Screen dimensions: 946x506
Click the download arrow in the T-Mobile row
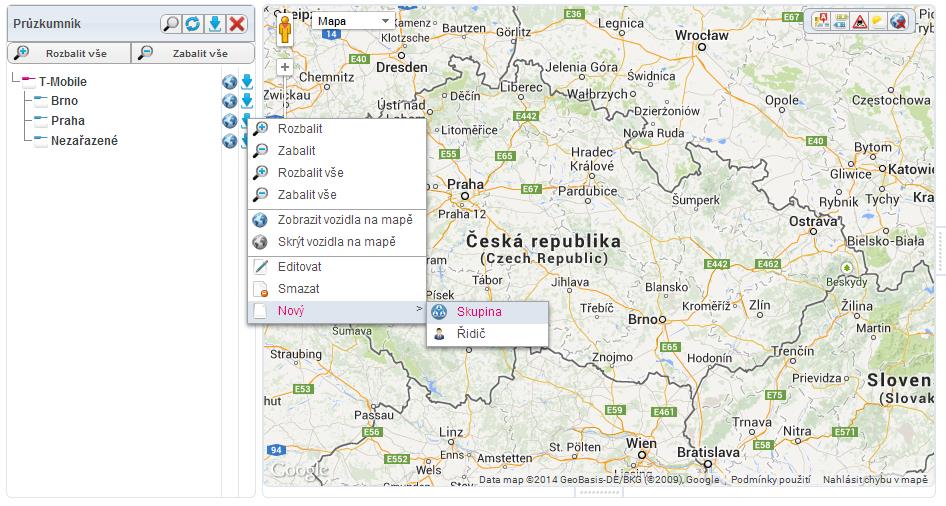coord(247,81)
